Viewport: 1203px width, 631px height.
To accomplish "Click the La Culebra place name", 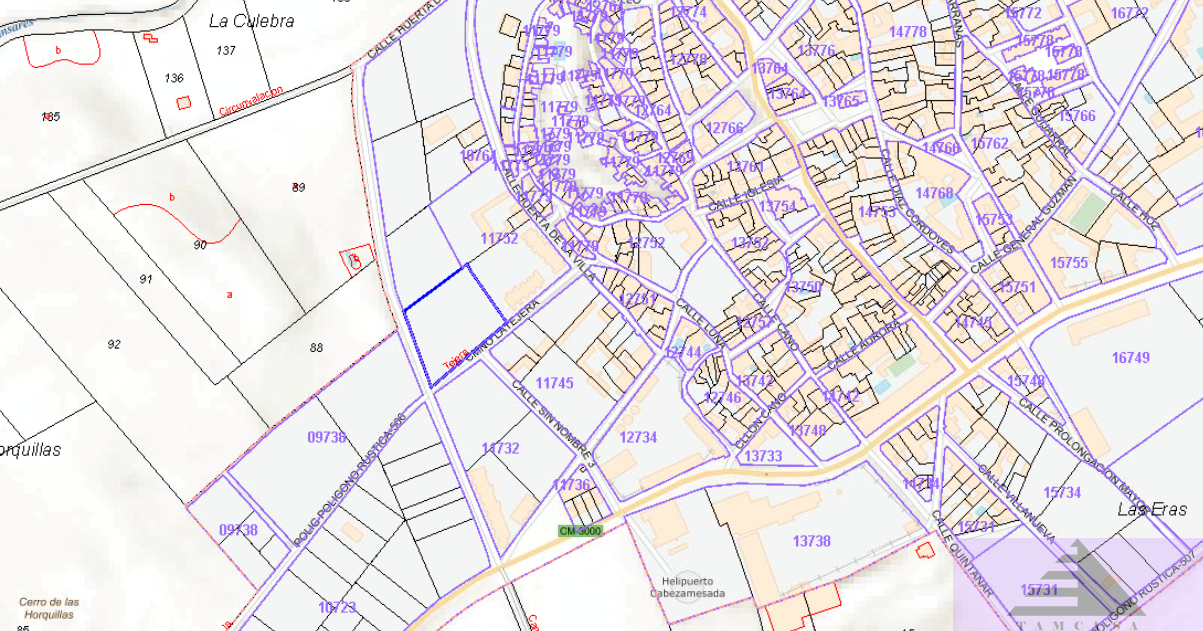I will point(251,20).
